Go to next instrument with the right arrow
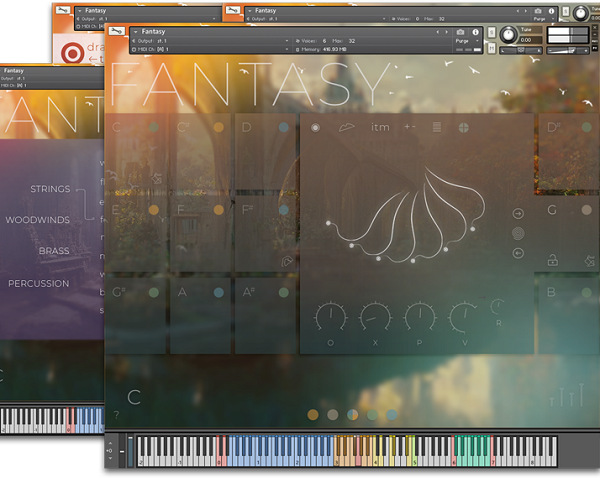 [x=446, y=32]
